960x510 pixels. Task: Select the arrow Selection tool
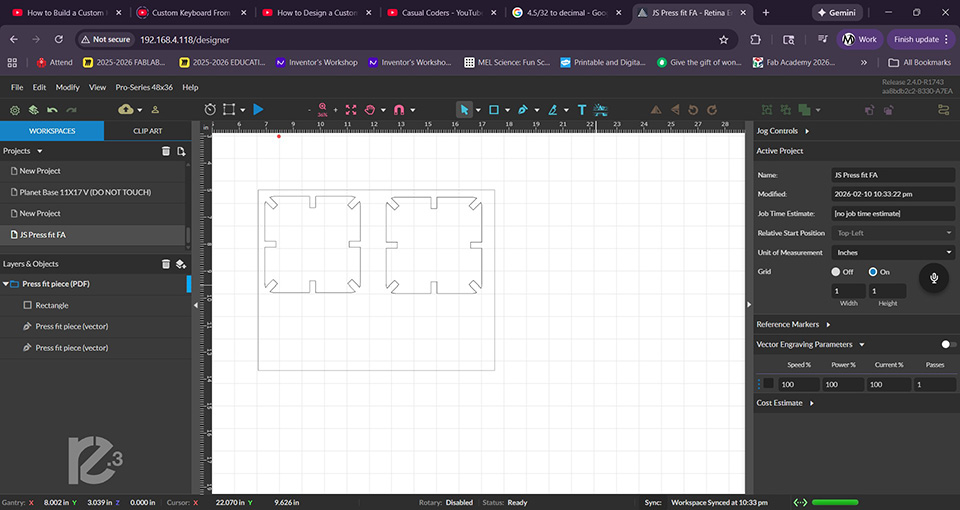(464, 109)
